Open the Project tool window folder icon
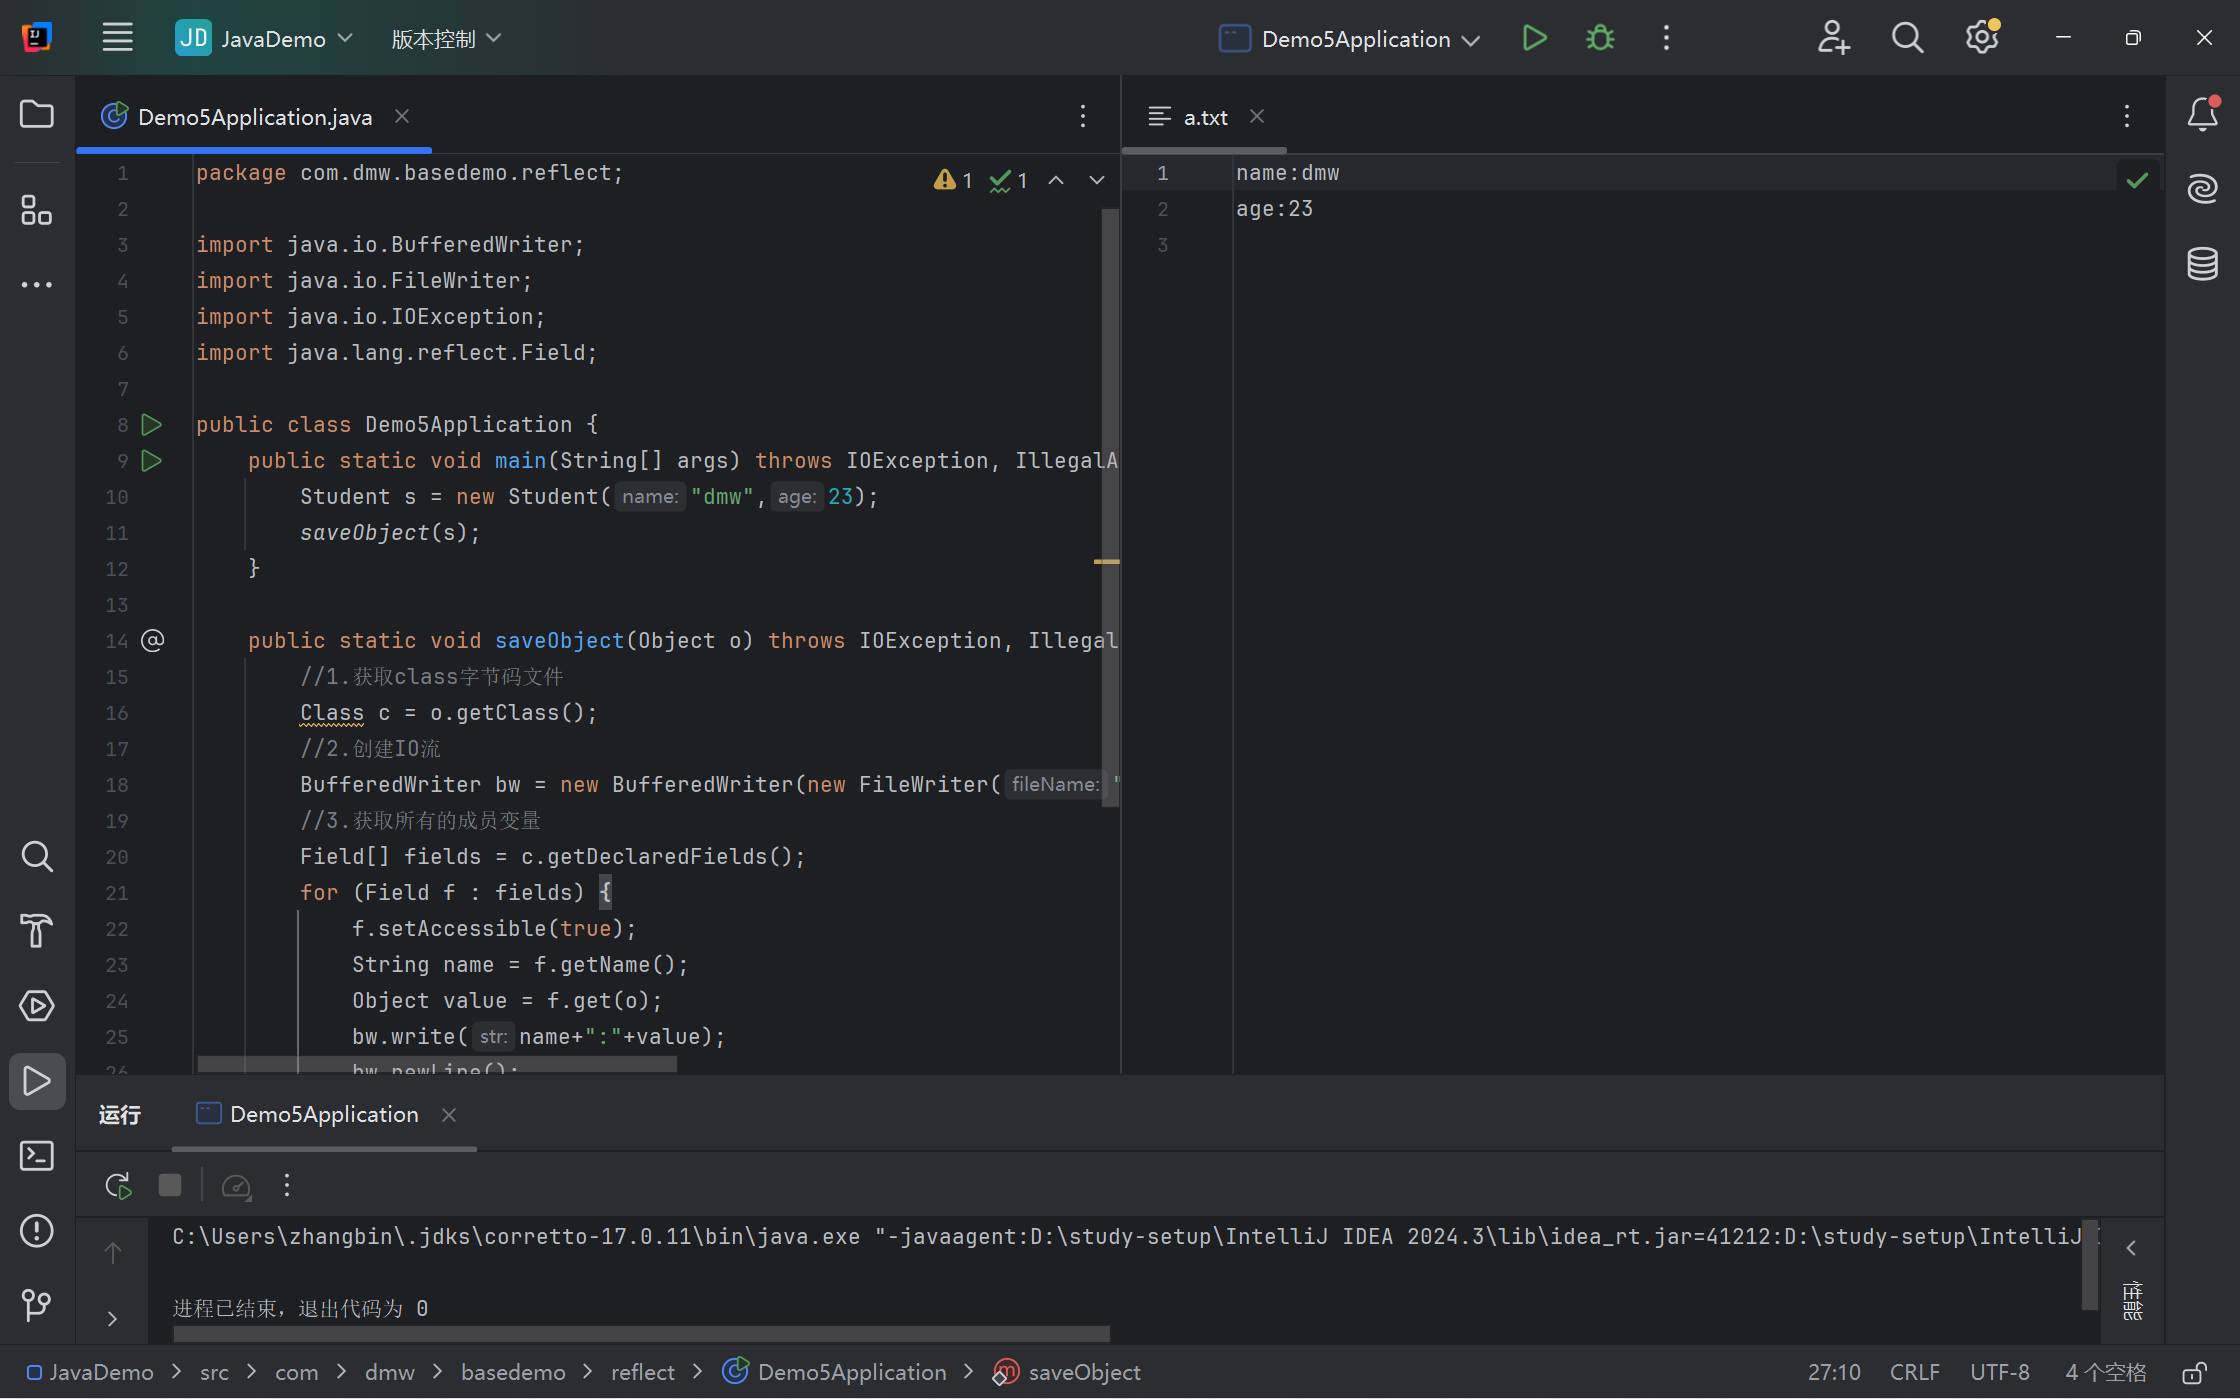This screenshot has height=1399, width=2240. coord(37,114)
